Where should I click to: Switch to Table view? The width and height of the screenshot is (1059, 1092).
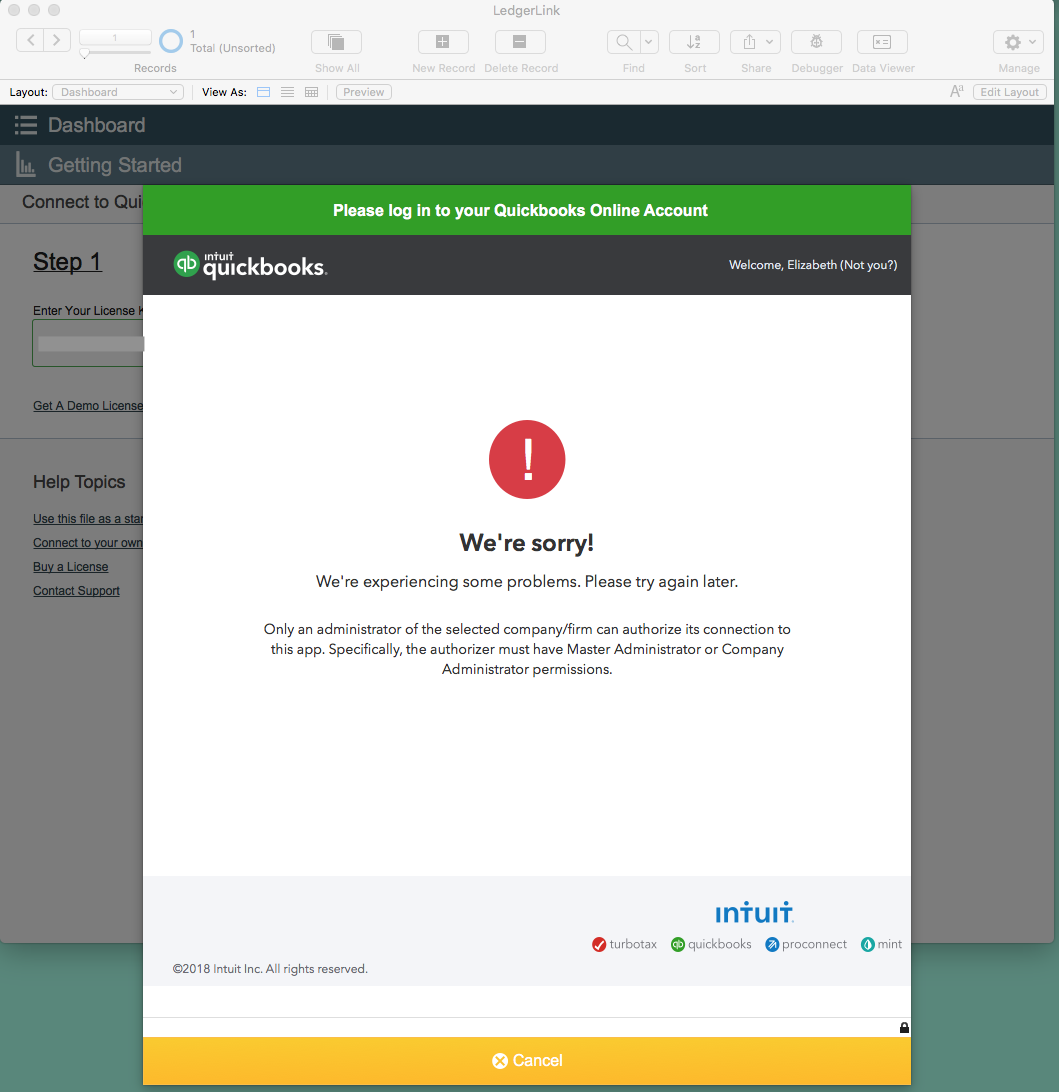point(311,92)
